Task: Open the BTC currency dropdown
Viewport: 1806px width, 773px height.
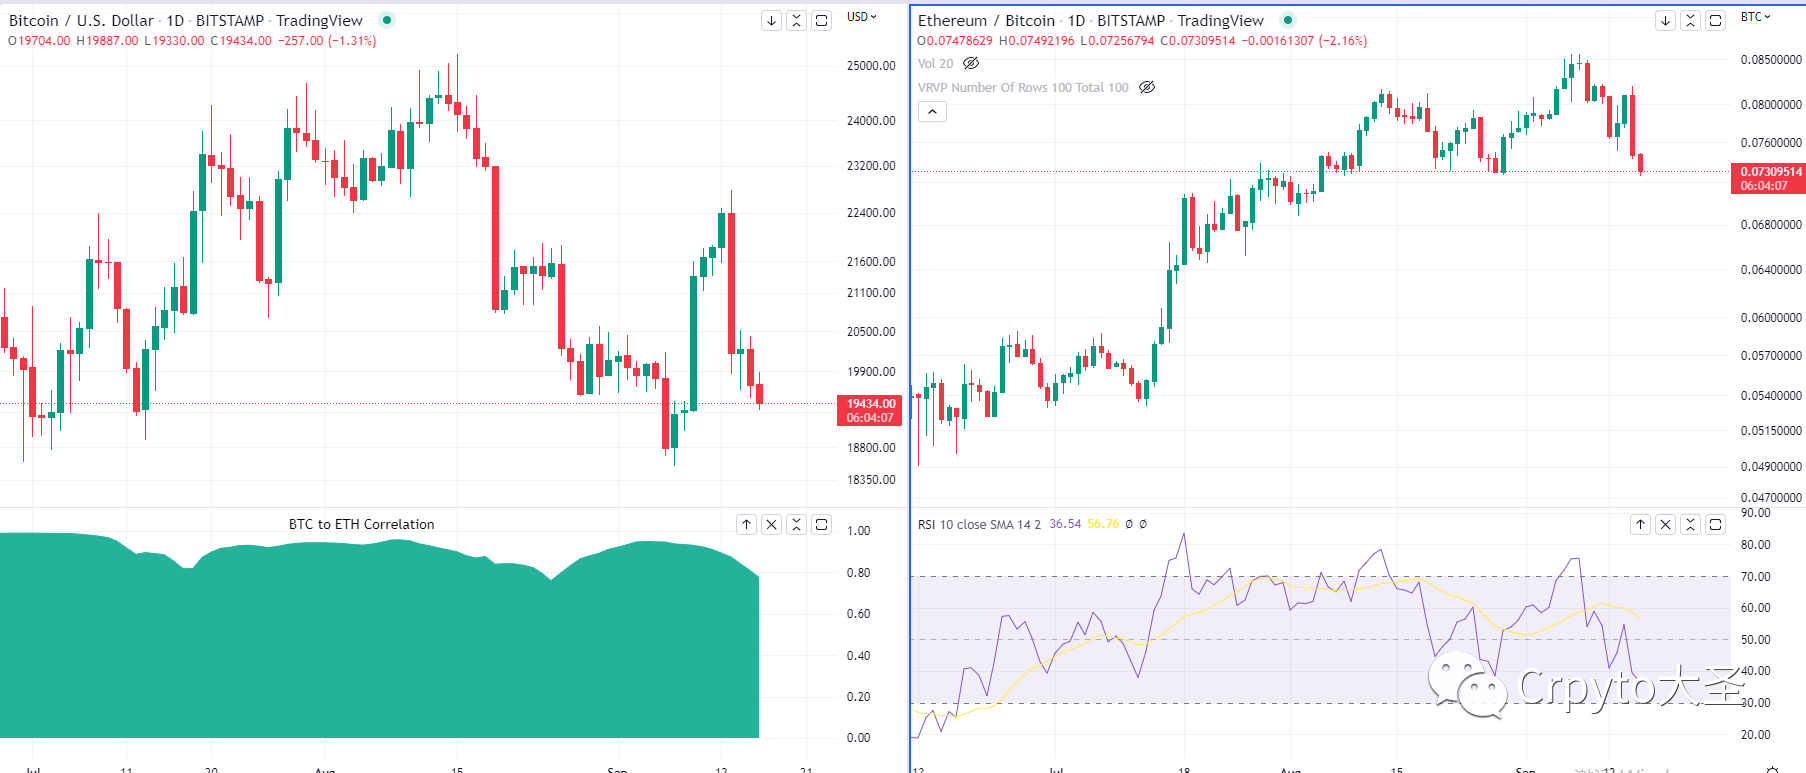Action: [x=1755, y=17]
